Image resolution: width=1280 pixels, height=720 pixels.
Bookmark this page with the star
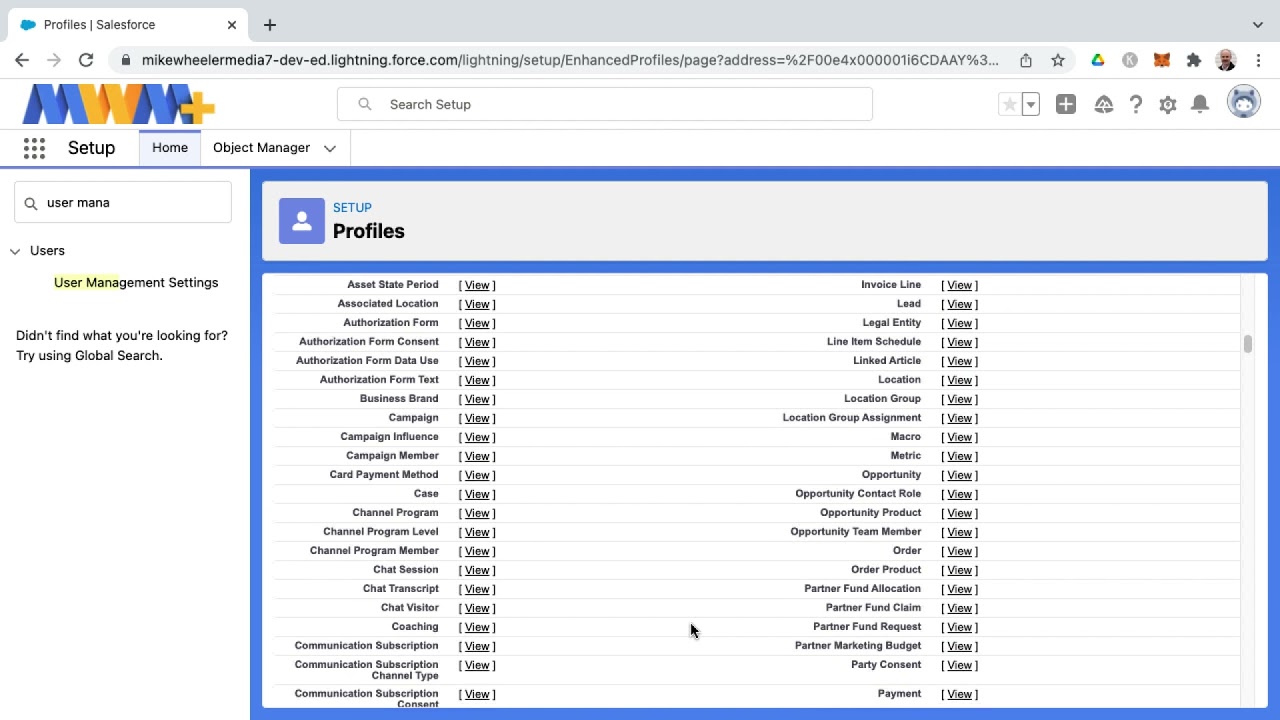tap(1058, 60)
